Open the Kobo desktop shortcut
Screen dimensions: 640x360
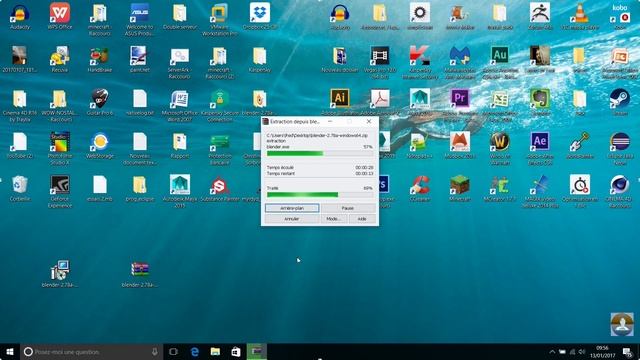pyautogui.click(x=620, y=17)
